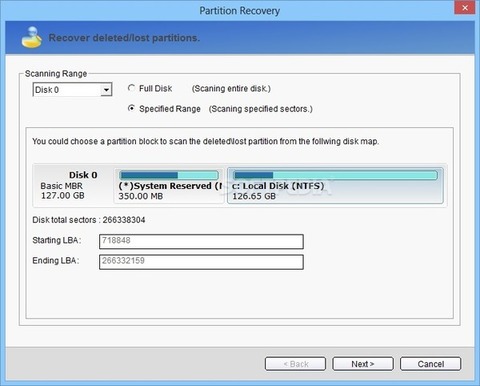Screen dimensions: 480x386
Task: Select the C: Local Disk NTFS partition
Action: pos(335,186)
